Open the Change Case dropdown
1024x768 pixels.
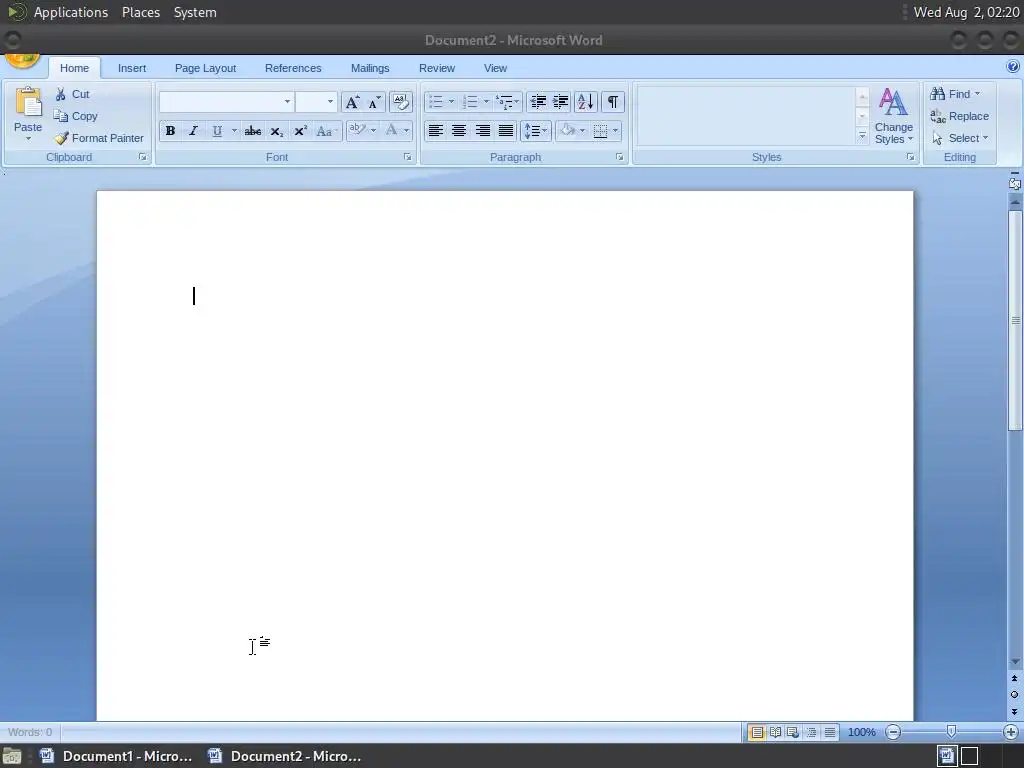pos(326,131)
